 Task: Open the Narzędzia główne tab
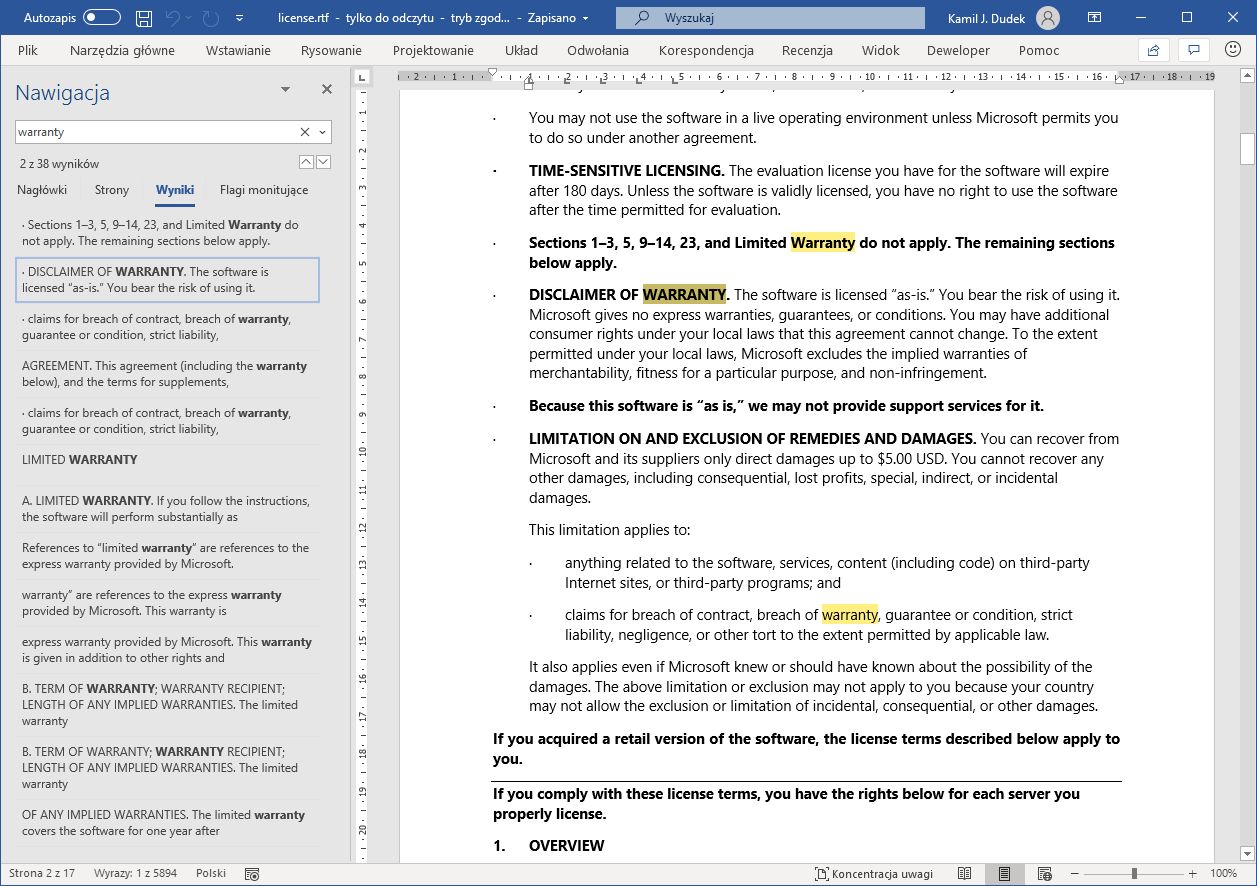tap(122, 50)
